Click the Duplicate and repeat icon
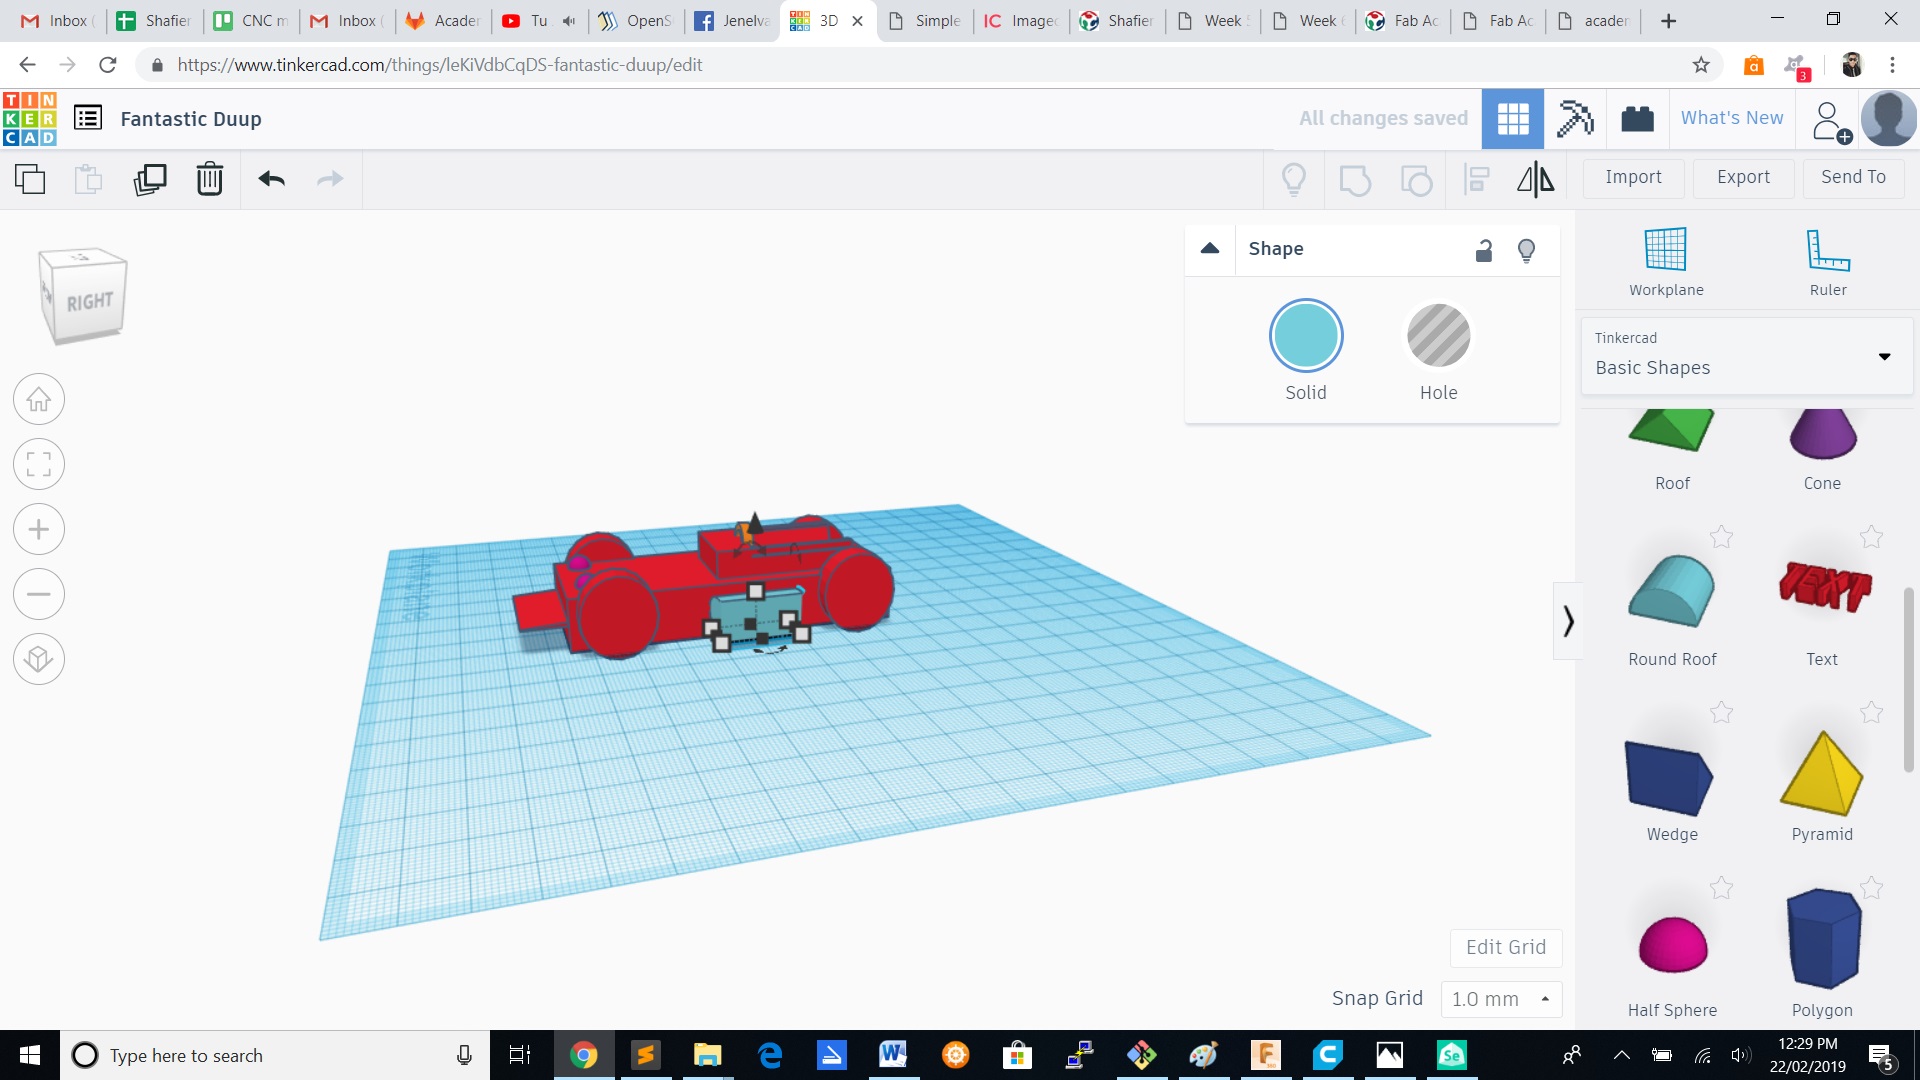 (x=150, y=179)
